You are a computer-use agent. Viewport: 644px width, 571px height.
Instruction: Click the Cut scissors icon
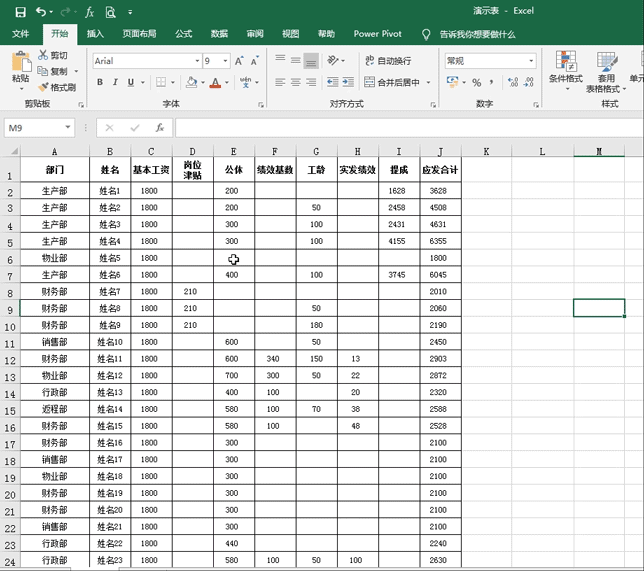point(43,55)
